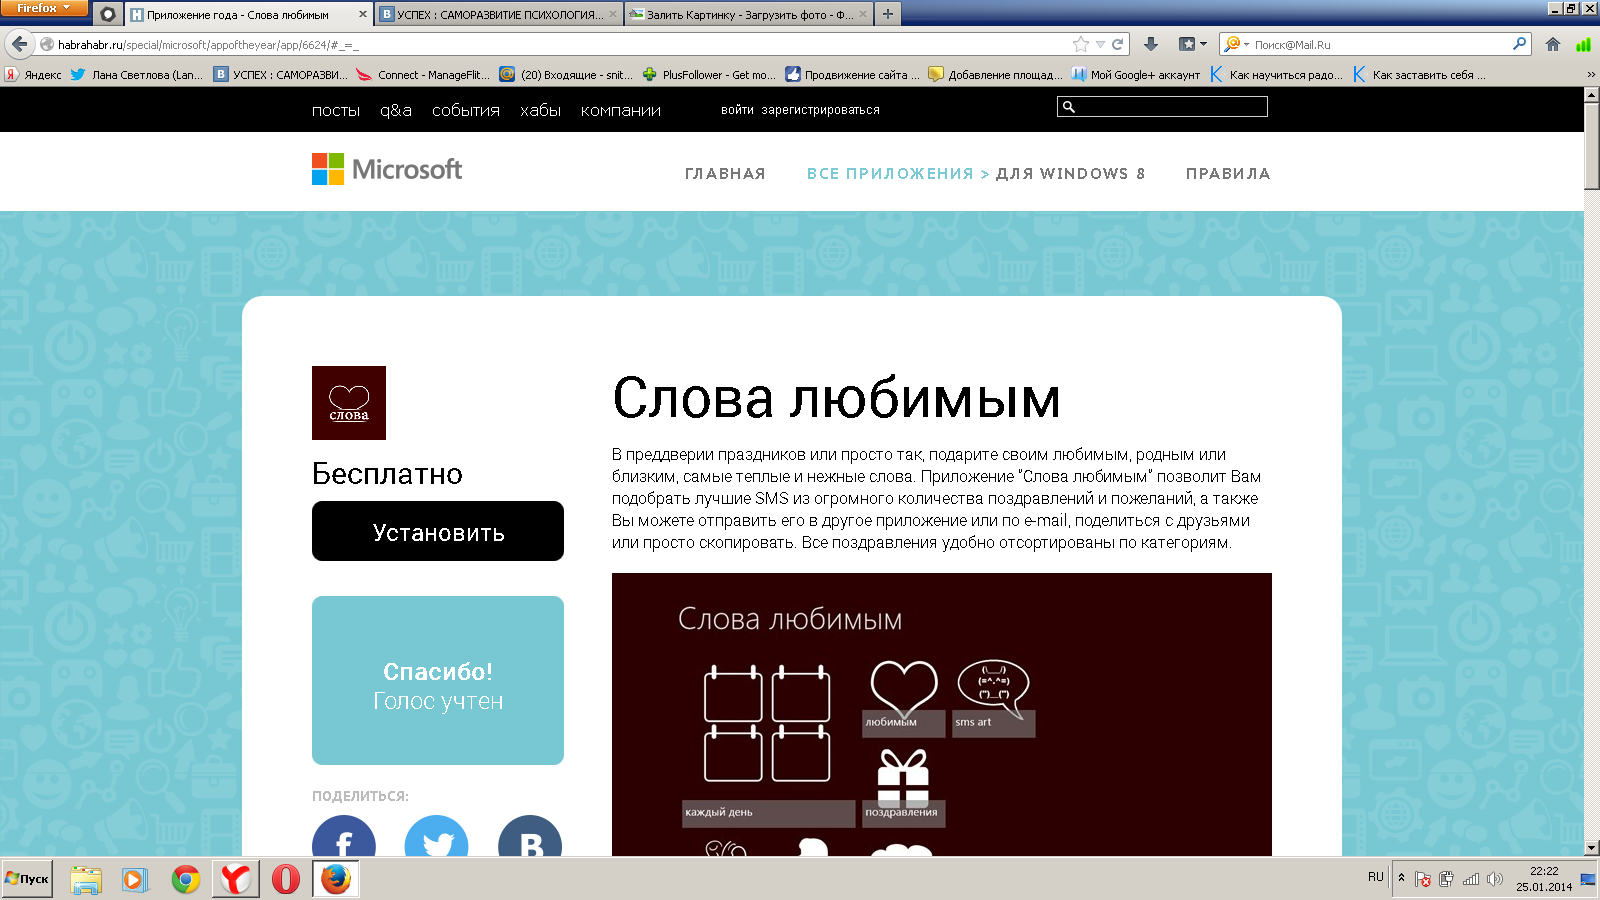
Task: Open the downloads arrow icon
Action: click(1151, 44)
